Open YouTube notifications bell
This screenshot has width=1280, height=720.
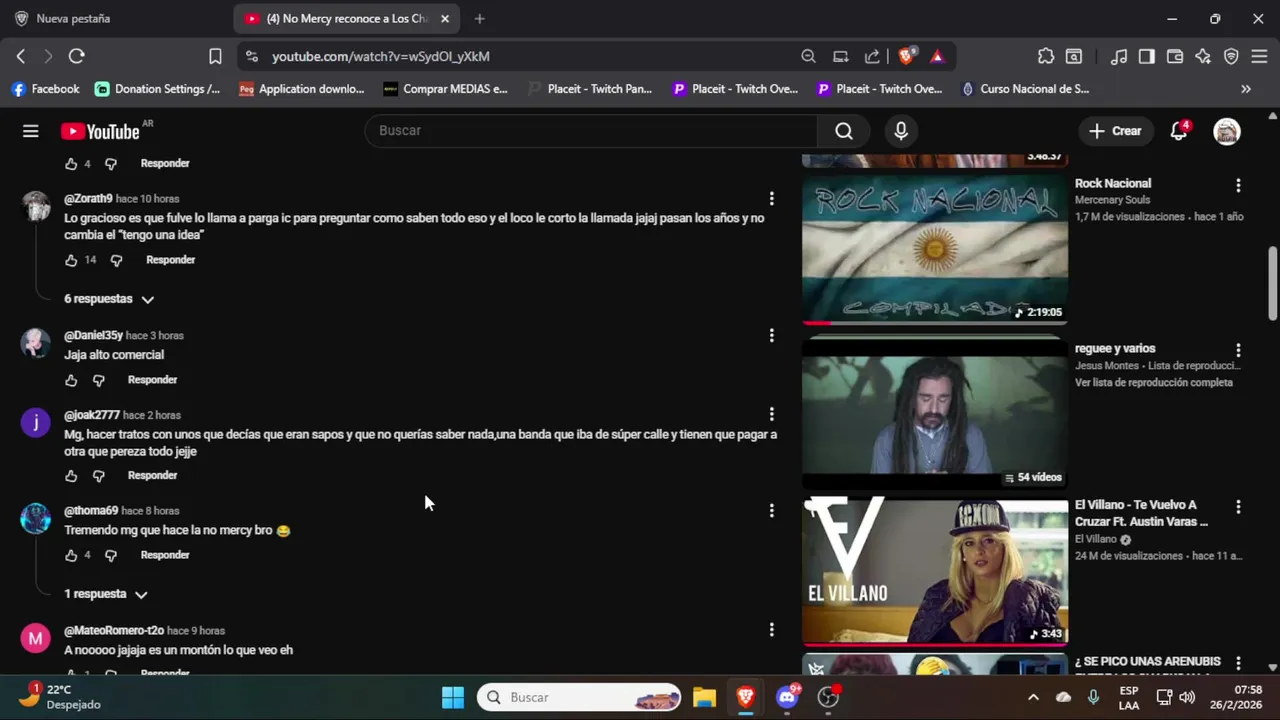[1179, 131]
